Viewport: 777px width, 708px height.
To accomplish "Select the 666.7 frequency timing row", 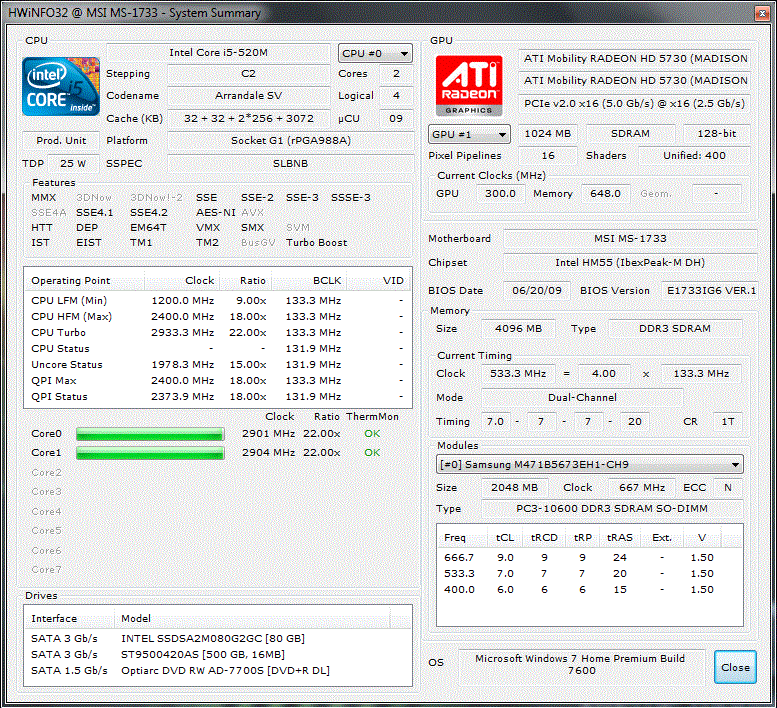I will pyautogui.click(x=590, y=557).
